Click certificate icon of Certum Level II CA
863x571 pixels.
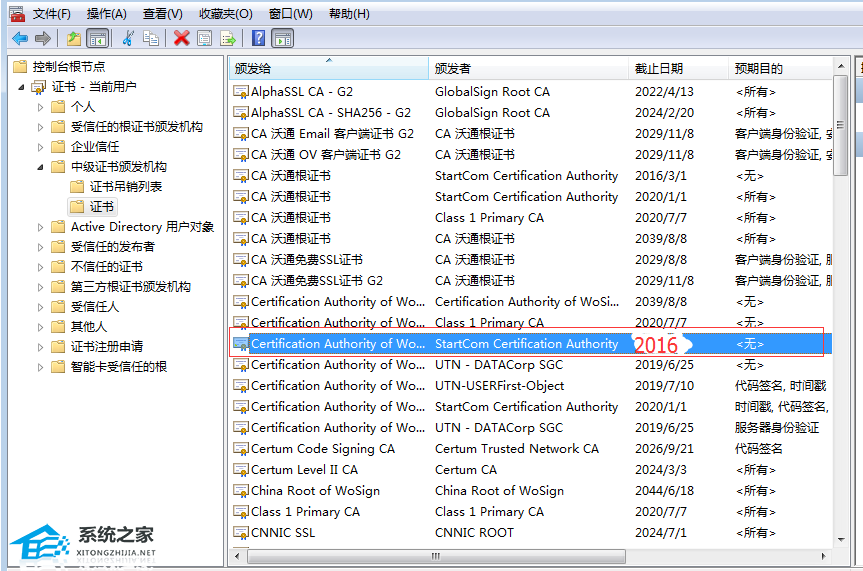[x=241, y=470]
